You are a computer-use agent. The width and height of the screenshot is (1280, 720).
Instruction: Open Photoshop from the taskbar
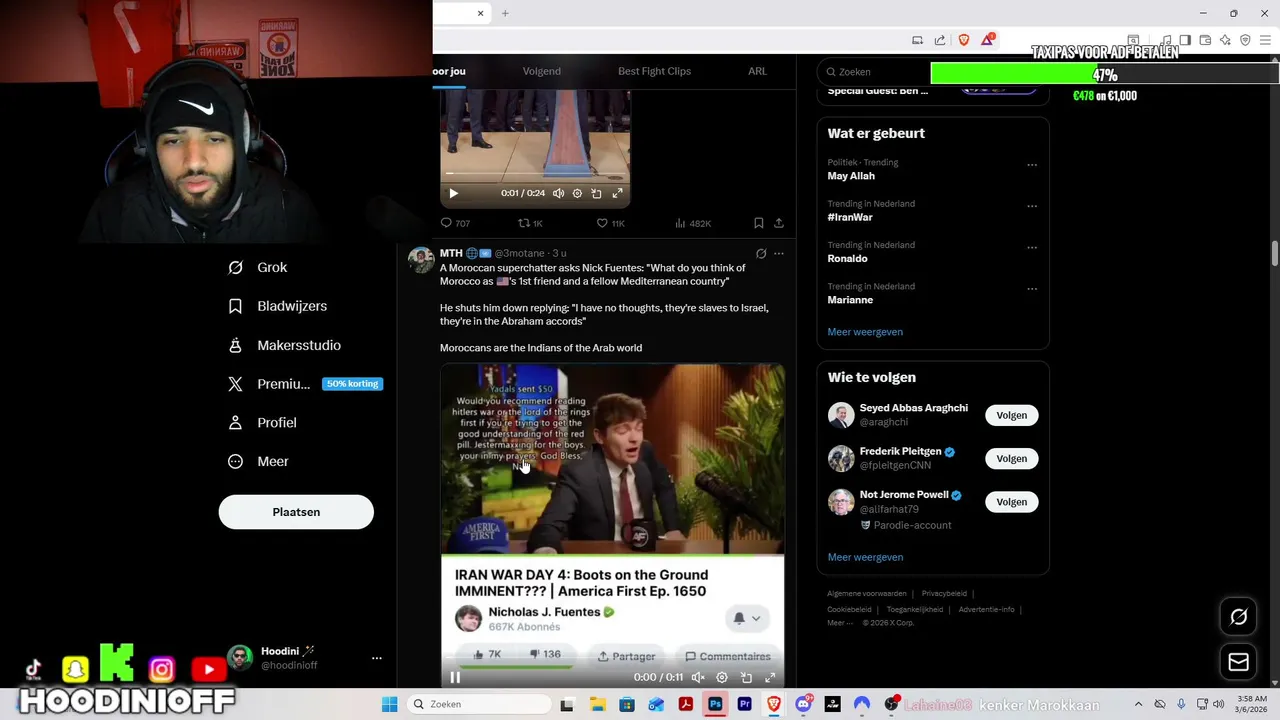click(715, 704)
